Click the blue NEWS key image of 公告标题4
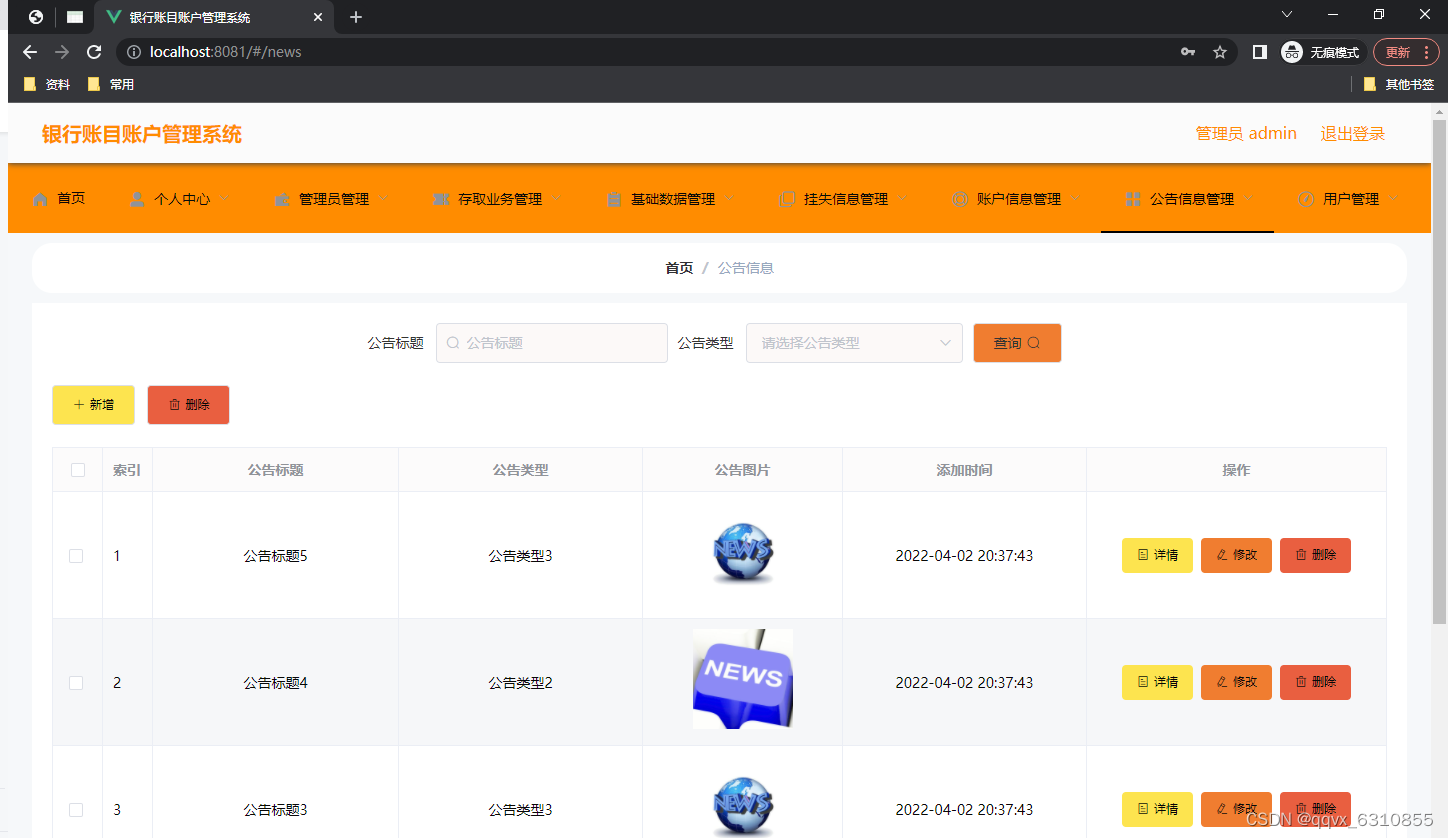 743,679
